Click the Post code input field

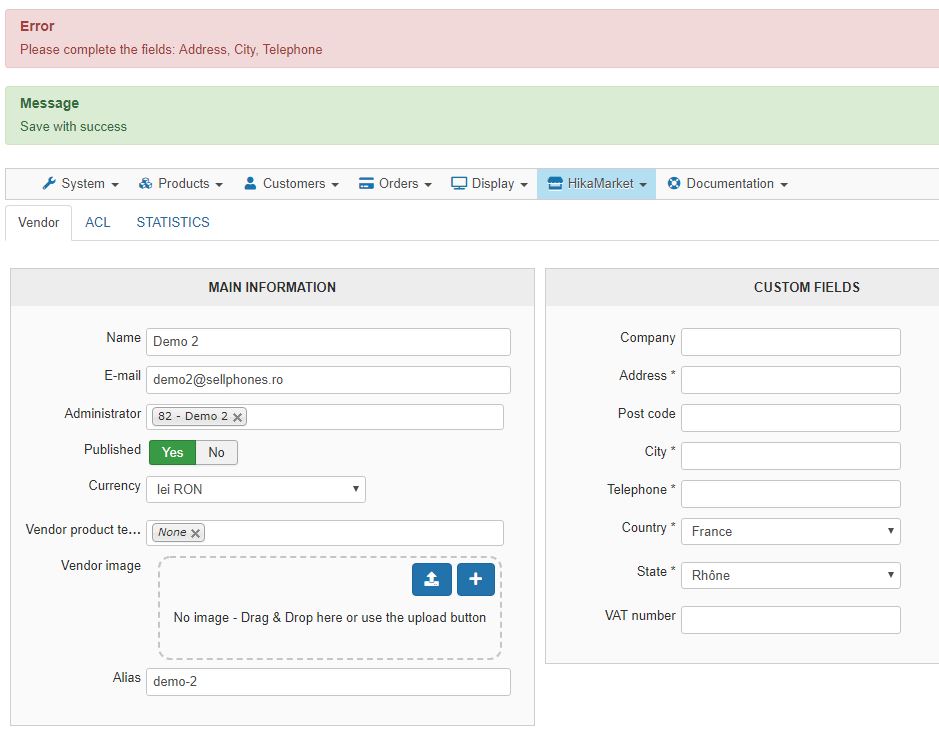pos(790,418)
